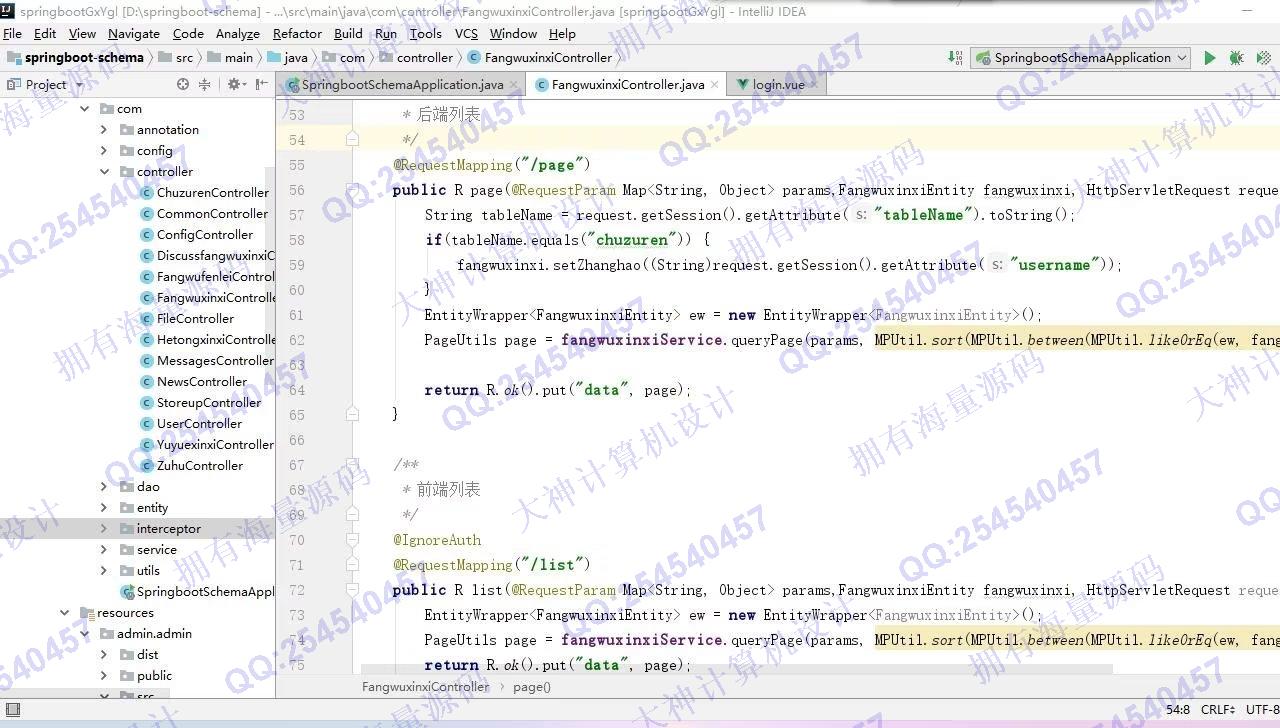
Task: Select StoreupController class
Action: click(x=208, y=403)
